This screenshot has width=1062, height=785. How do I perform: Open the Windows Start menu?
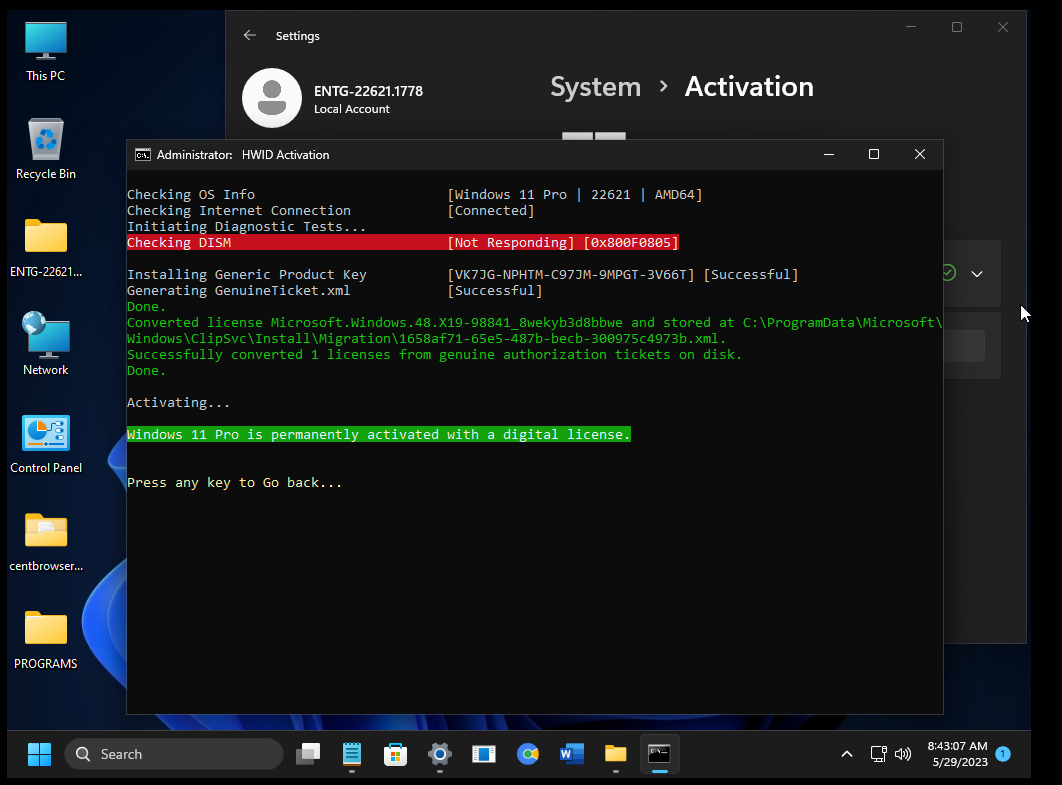39,754
